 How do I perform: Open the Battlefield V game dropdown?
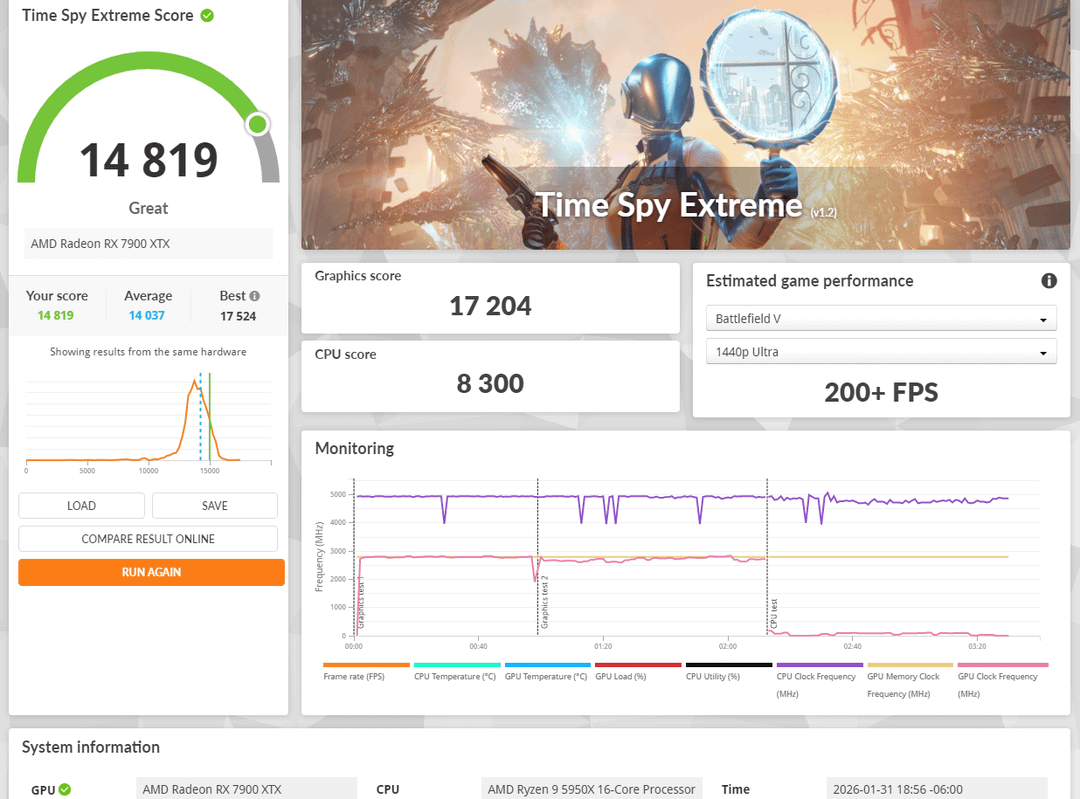(881, 319)
